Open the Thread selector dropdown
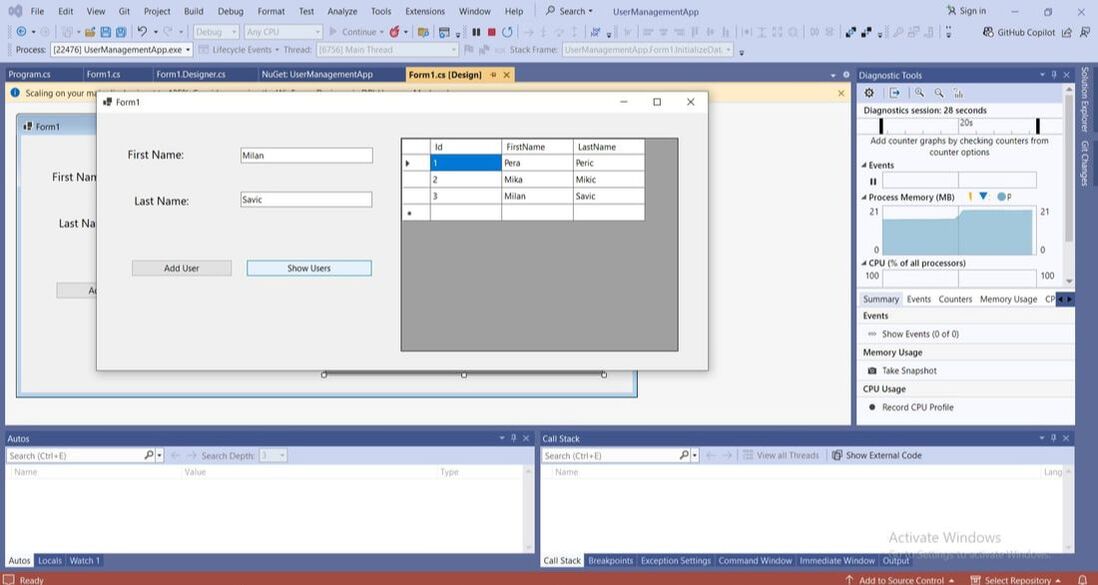1098x585 pixels. (x=387, y=50)
